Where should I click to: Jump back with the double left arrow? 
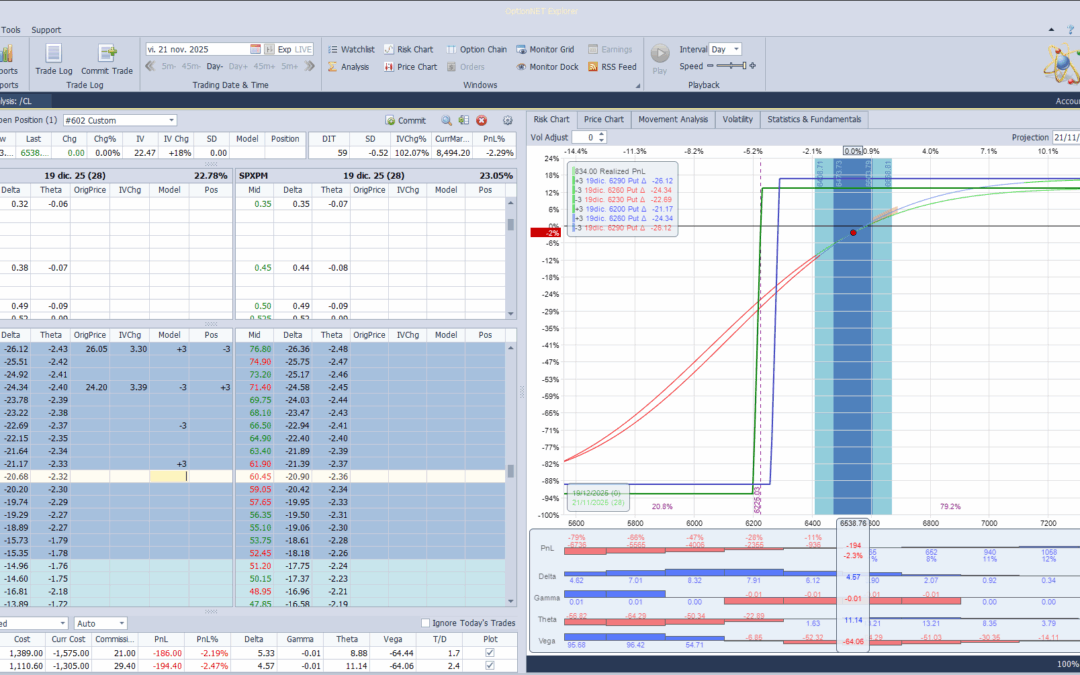point(150,66)
